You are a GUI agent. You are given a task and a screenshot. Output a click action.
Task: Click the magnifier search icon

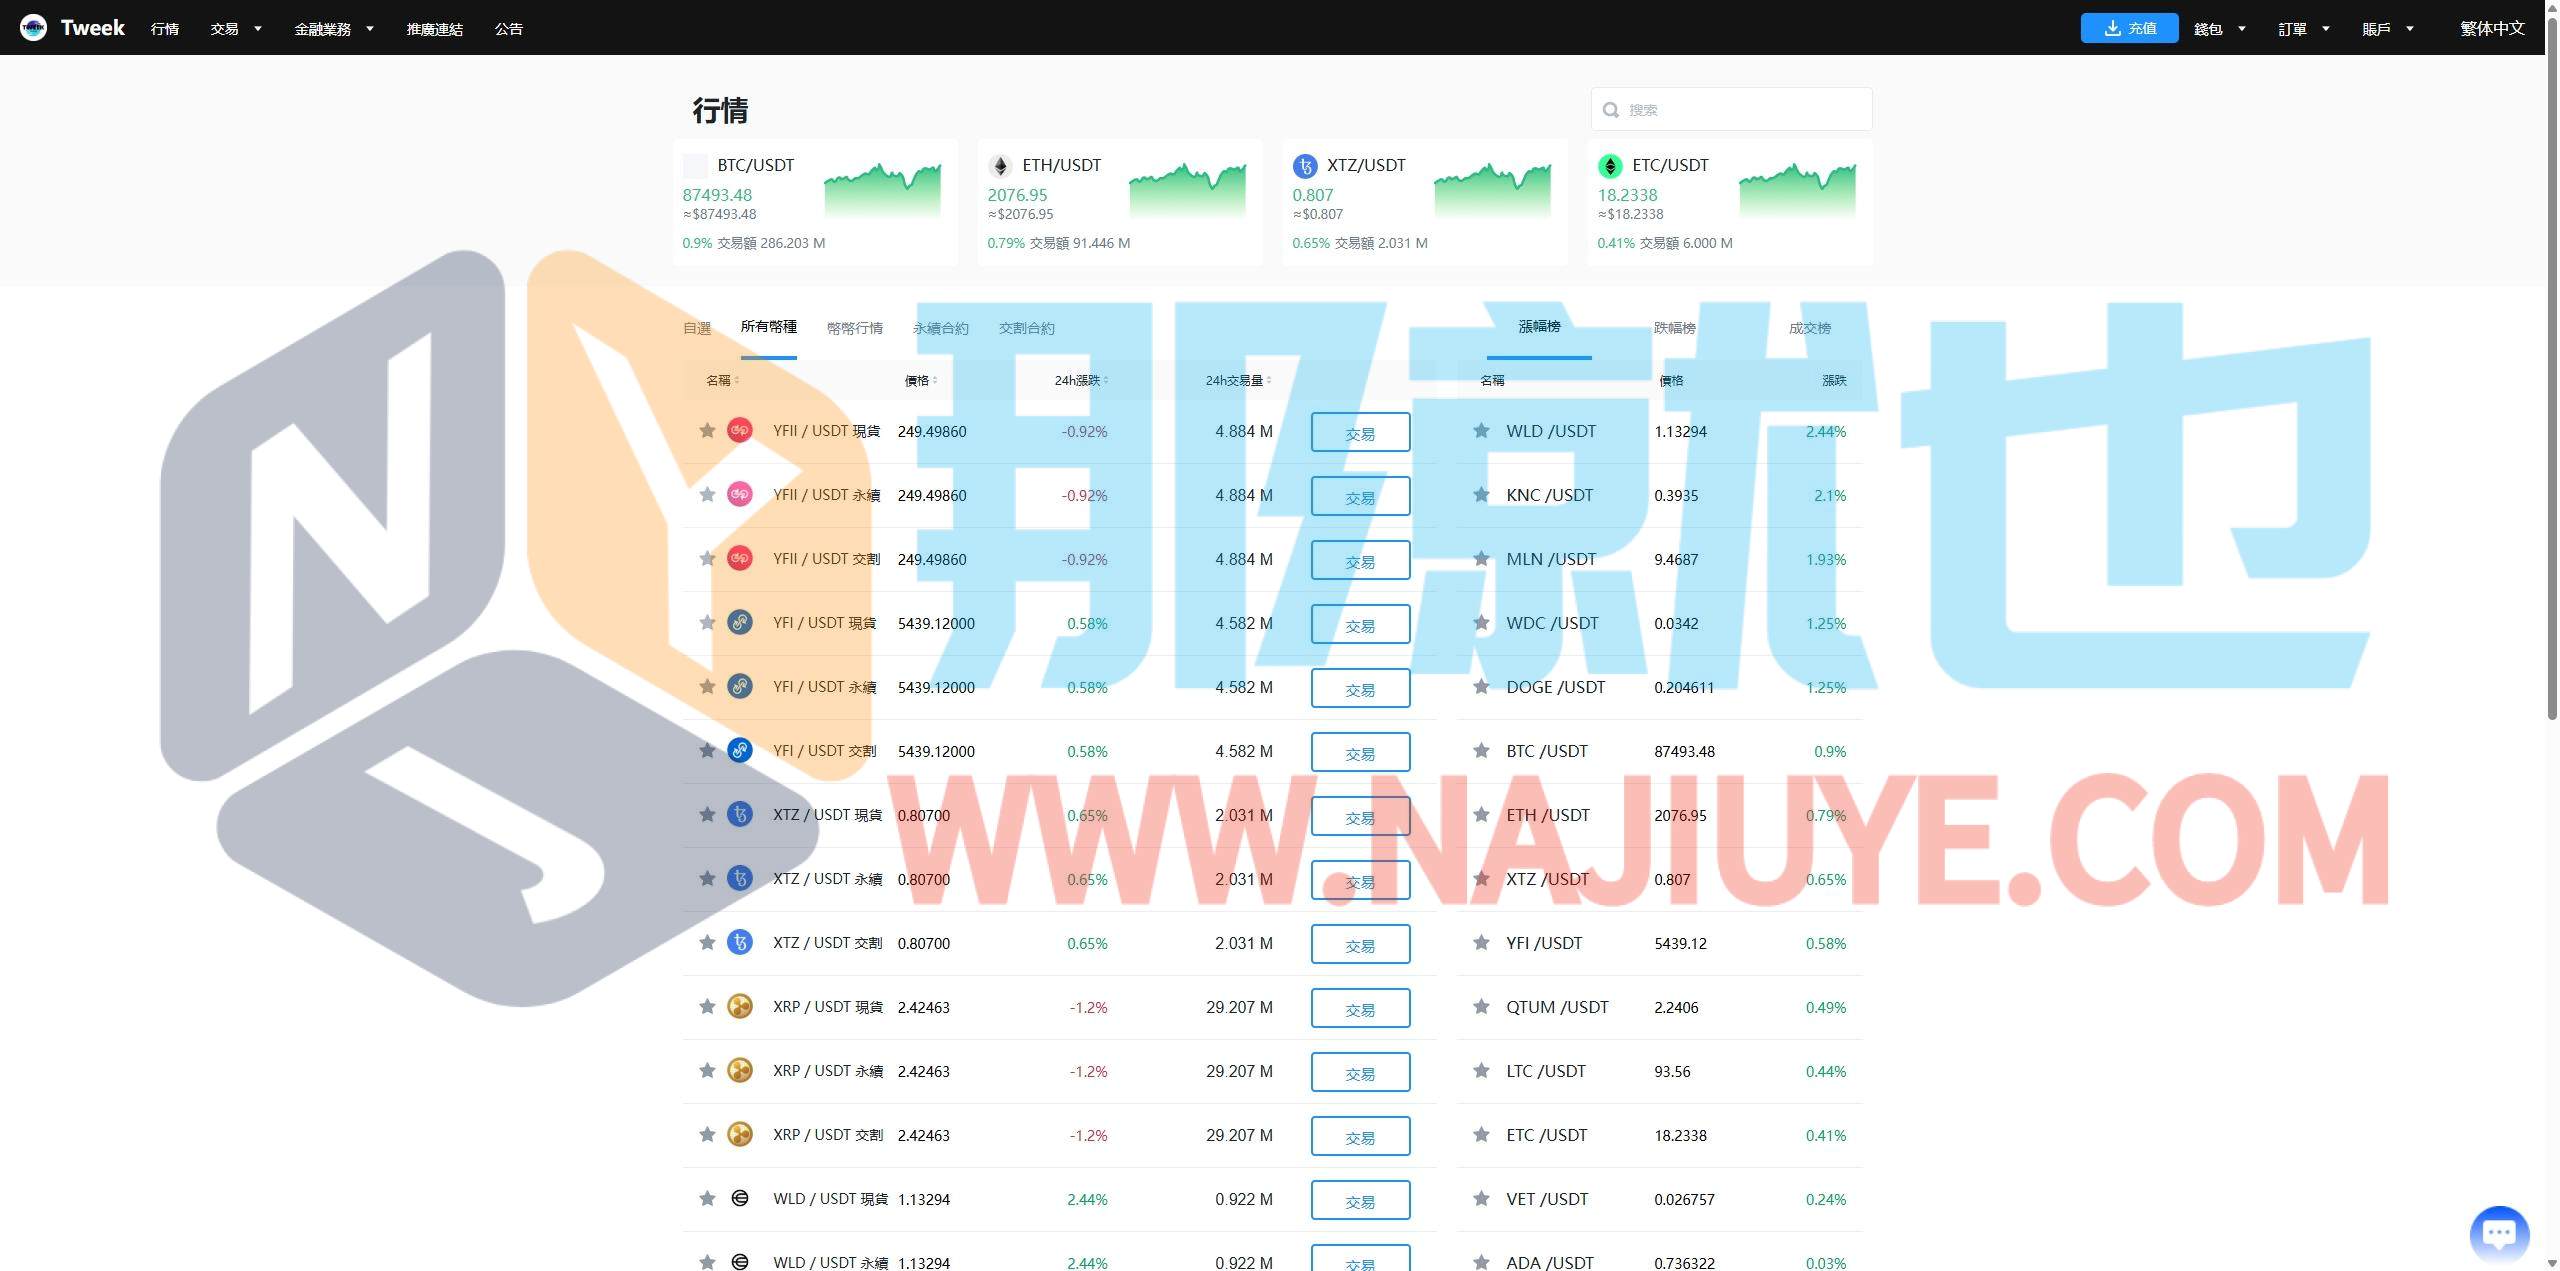coord(1610,110)
